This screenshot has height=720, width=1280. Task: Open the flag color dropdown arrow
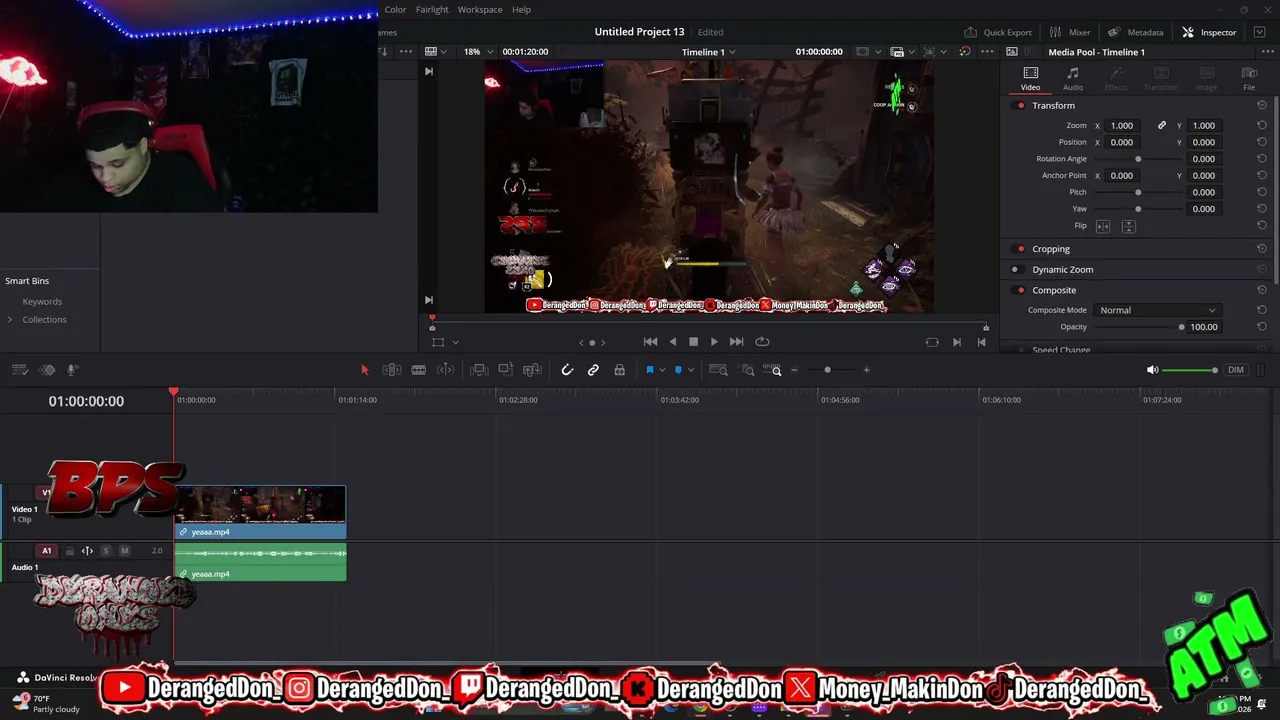[662, 371]
